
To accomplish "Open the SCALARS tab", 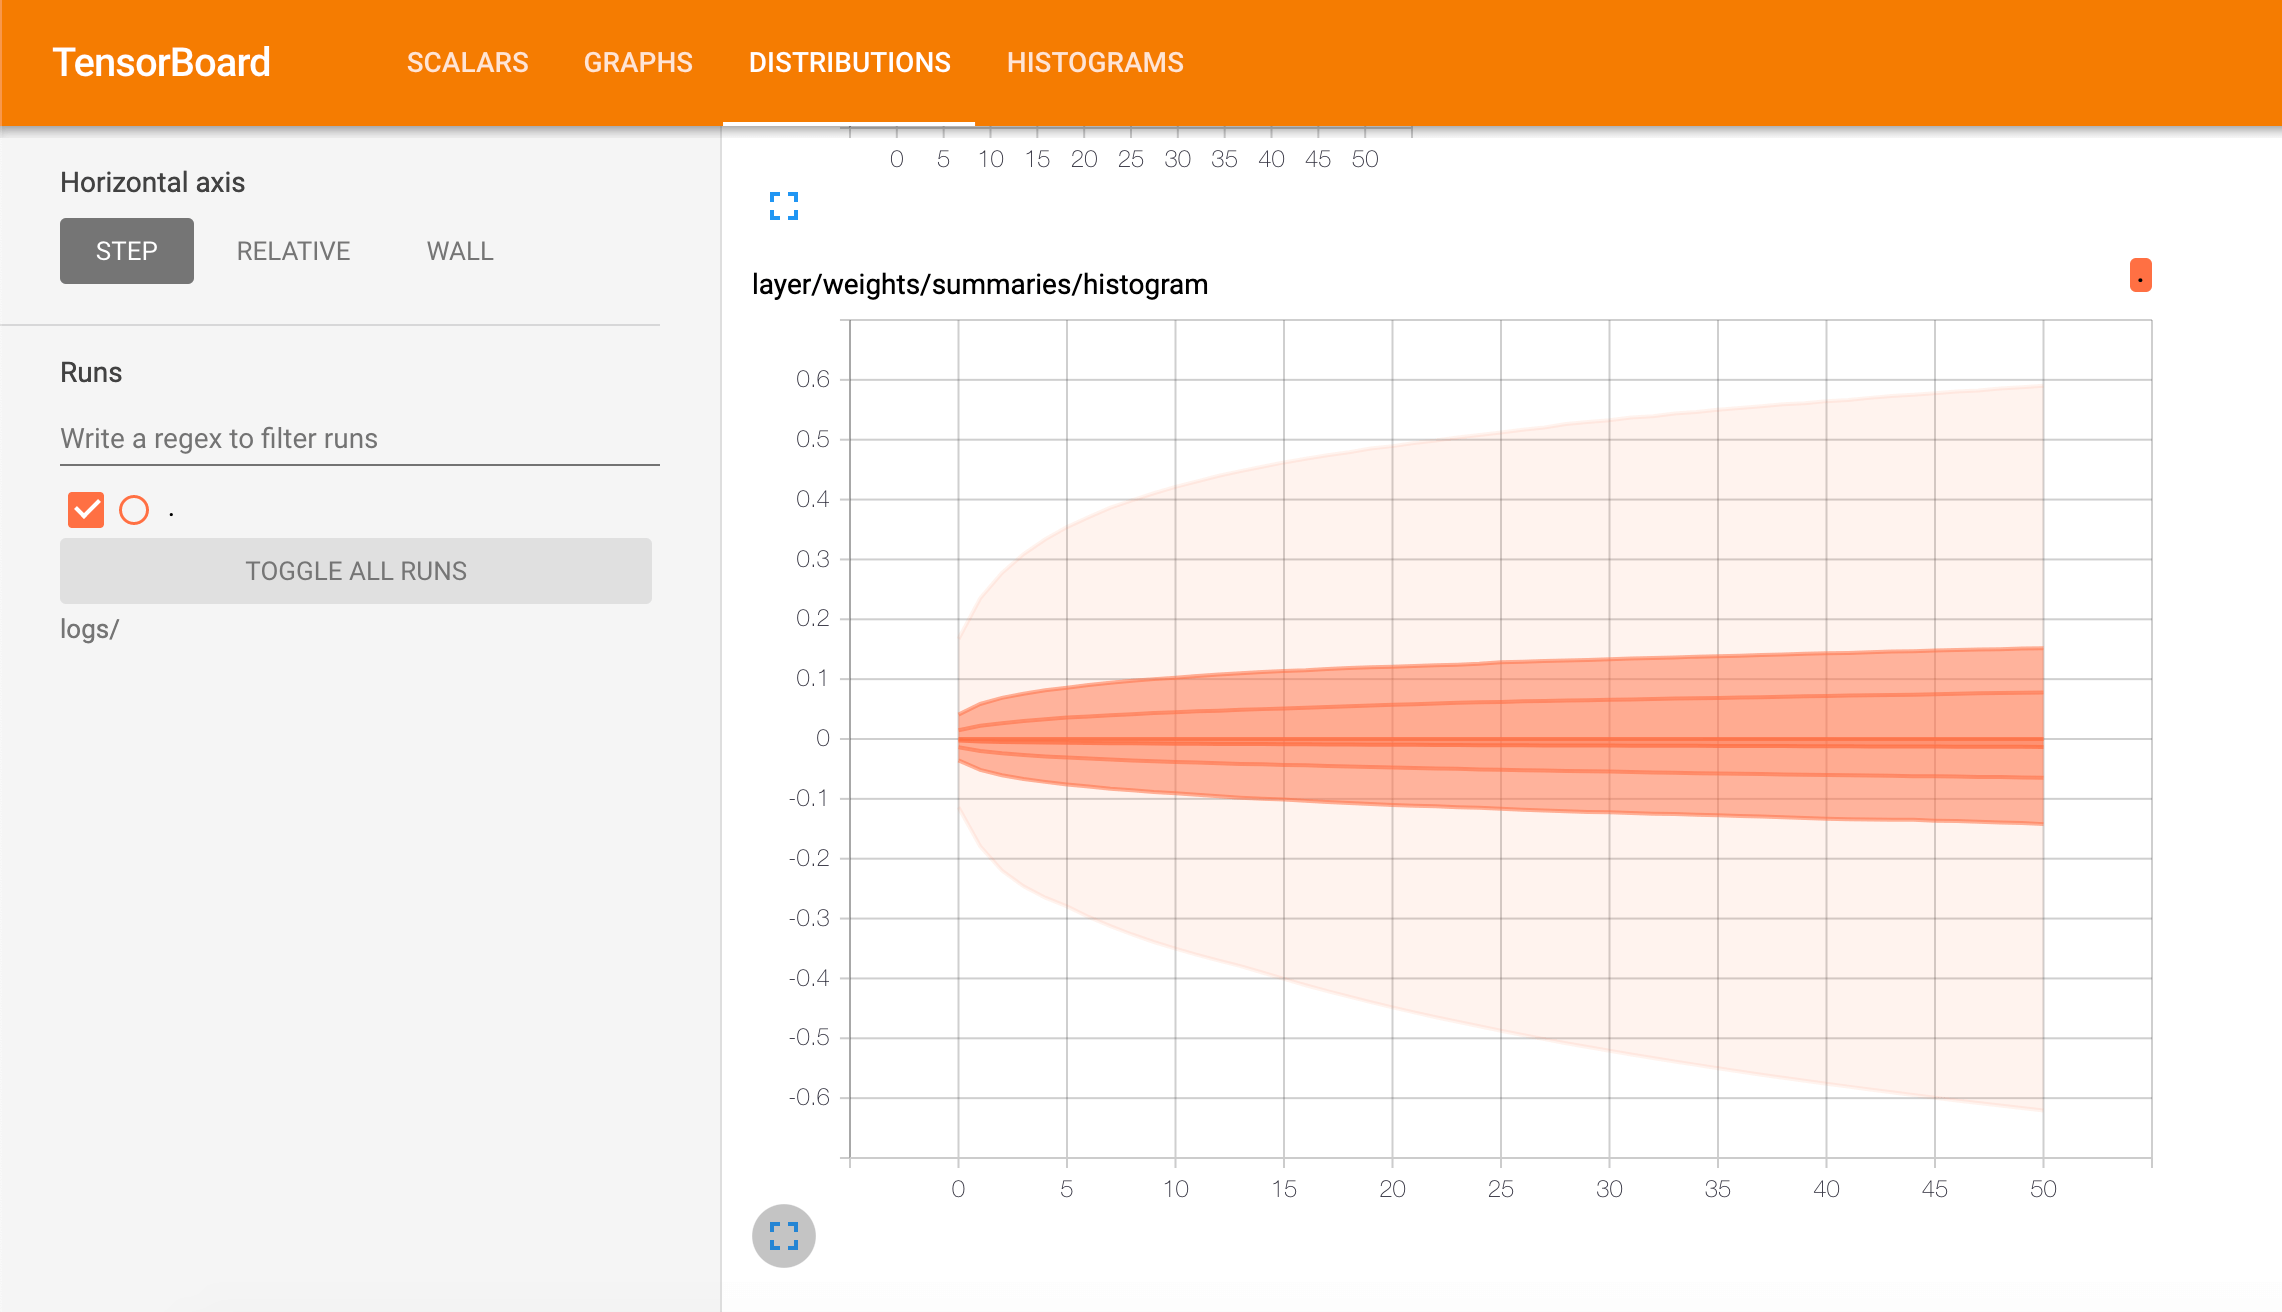I will [467, 62].
